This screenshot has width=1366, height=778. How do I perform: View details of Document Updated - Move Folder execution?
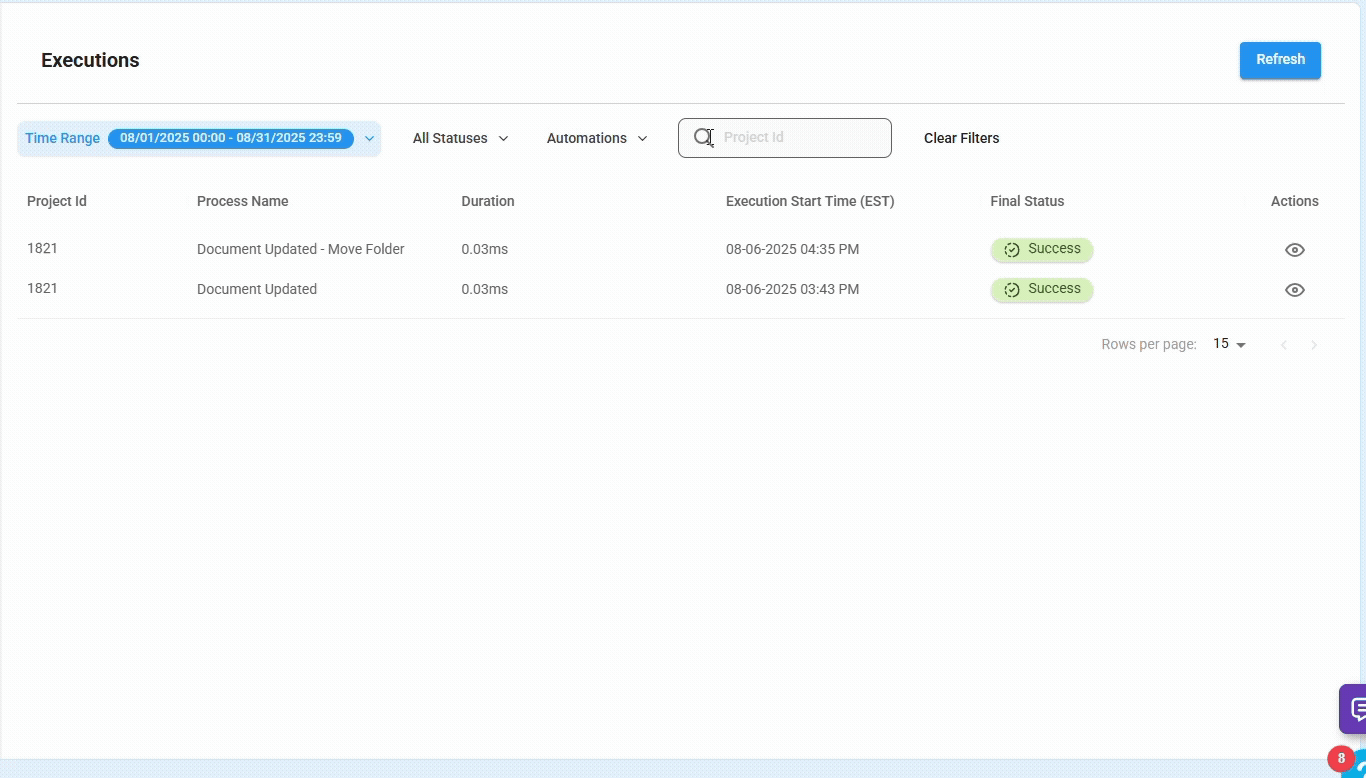tap(1294, 249)
